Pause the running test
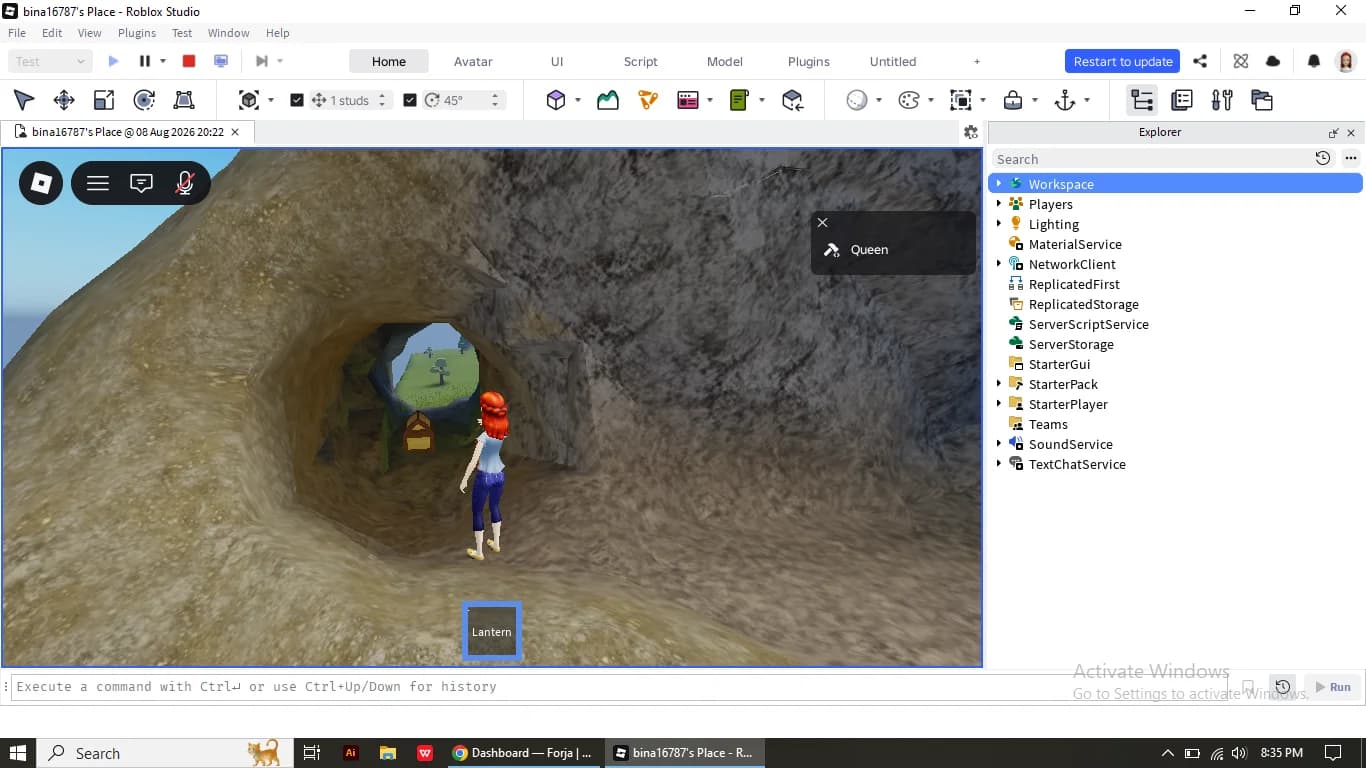 (145, 61)
